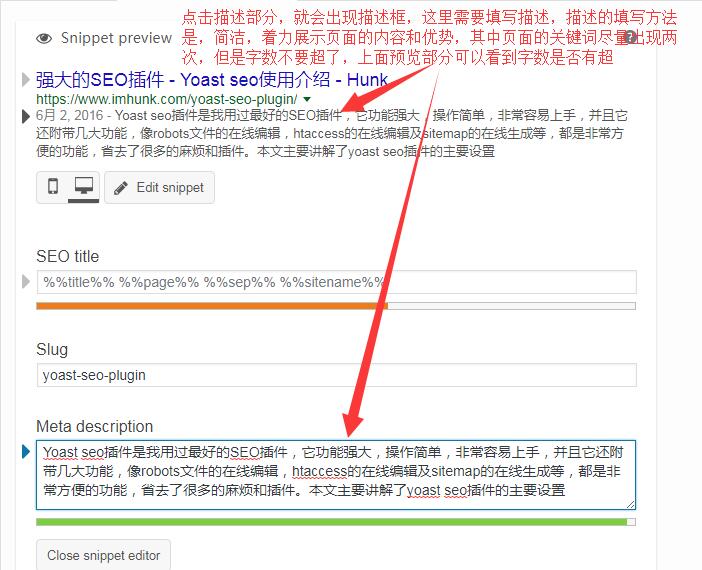Focus the Slug input field
This screenshot has width=702, height=570.
(x=336, y=375)
